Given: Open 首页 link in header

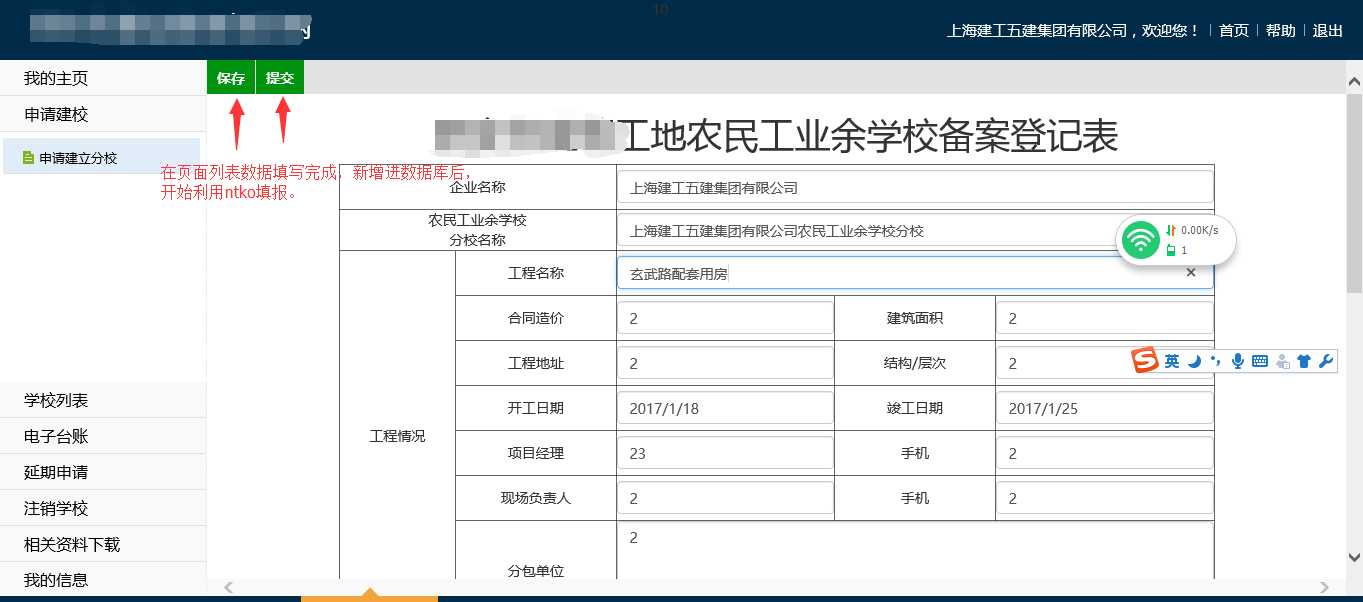Looking at the screenshot, I should point(1234,31).
